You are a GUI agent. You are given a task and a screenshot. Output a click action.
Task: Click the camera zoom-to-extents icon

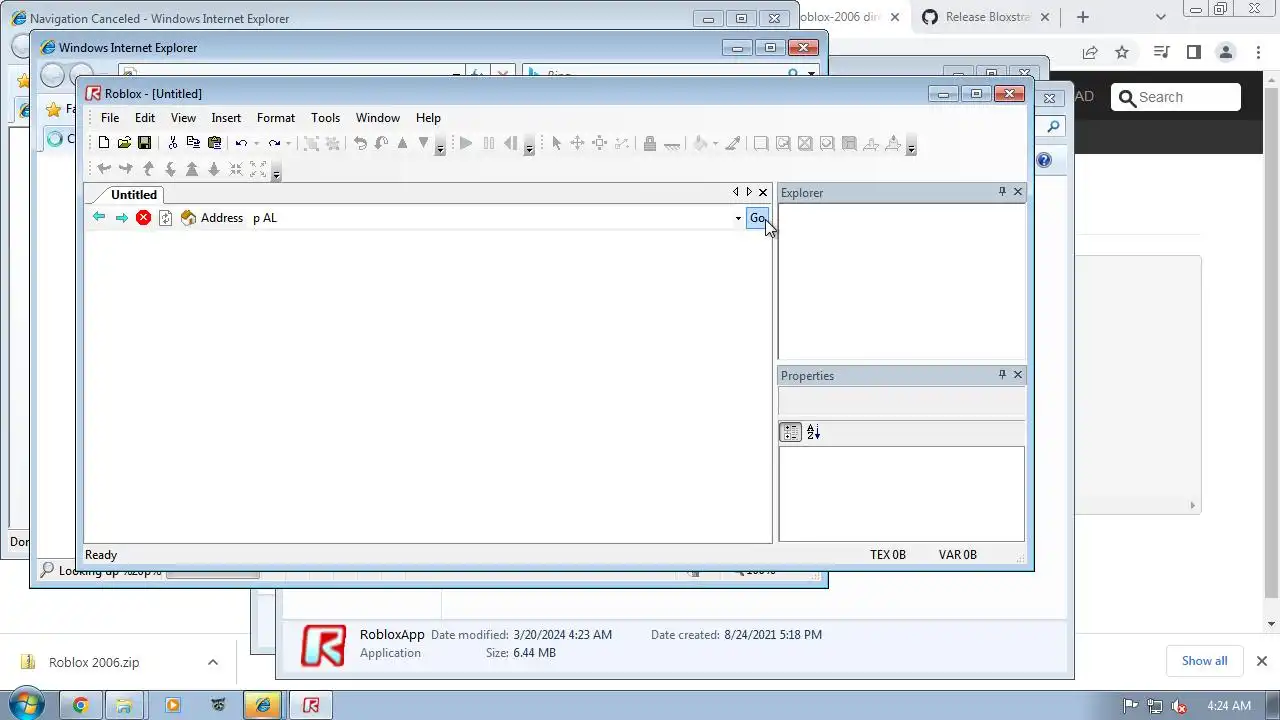258,169
